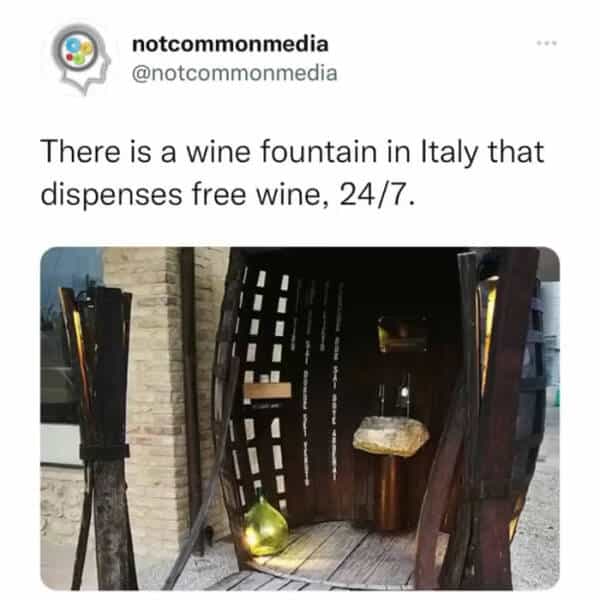
Task: Open the wine fountain photo
Action: [300, 418]
